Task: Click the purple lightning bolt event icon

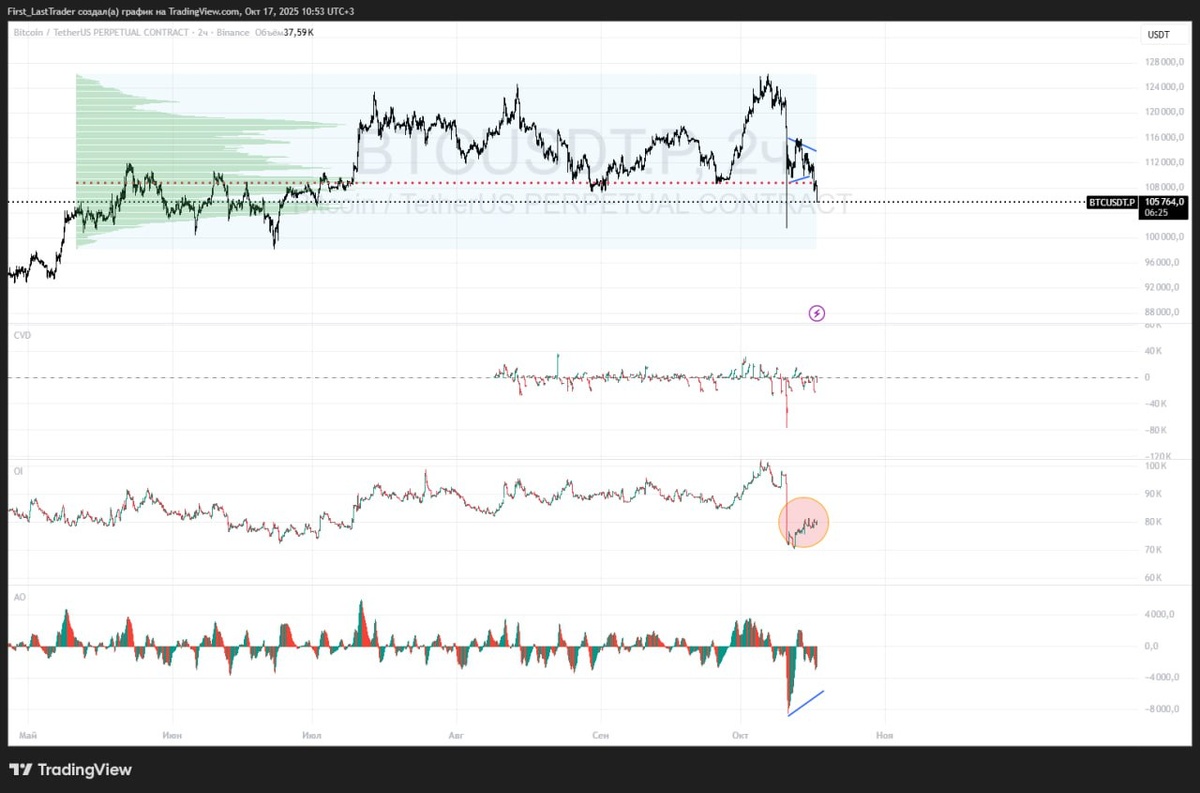Action: (816, 313)
